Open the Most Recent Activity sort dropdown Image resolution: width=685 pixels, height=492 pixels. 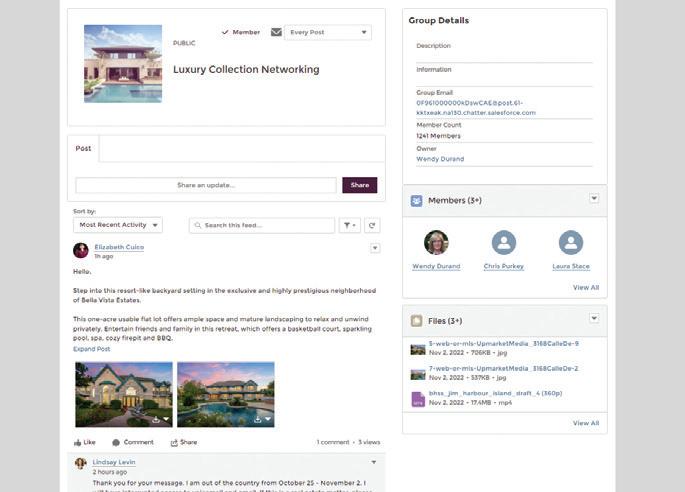[118, 225]
